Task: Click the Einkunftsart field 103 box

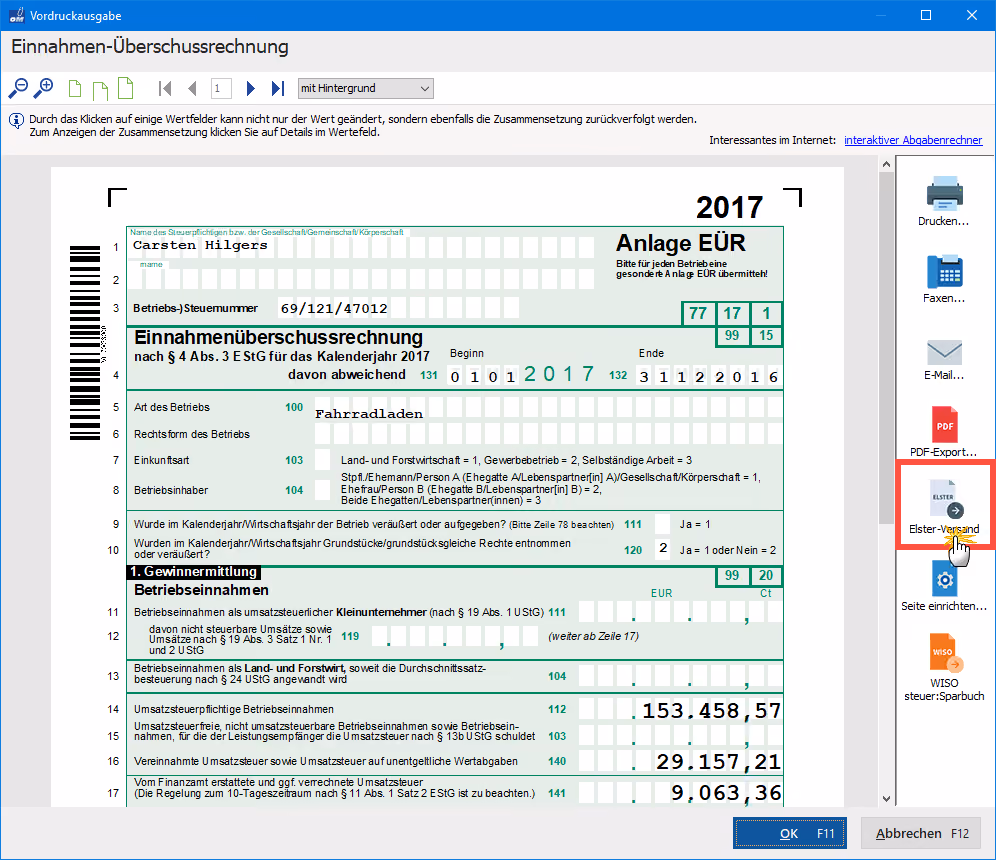Action: 323,459
